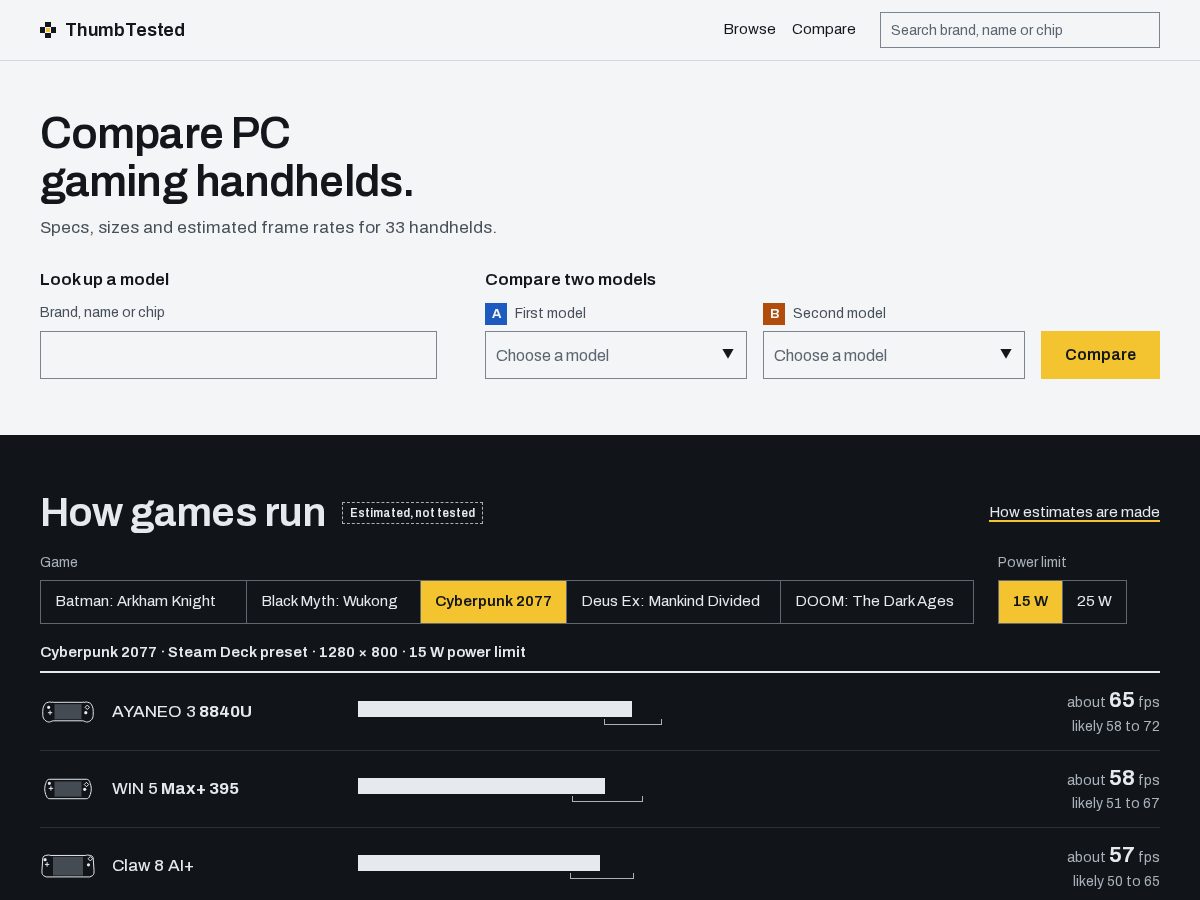This screenshot has width=1200, height=900.
Task: Open the AYANEO 3 8840U model
Action: tap(182, 712)
